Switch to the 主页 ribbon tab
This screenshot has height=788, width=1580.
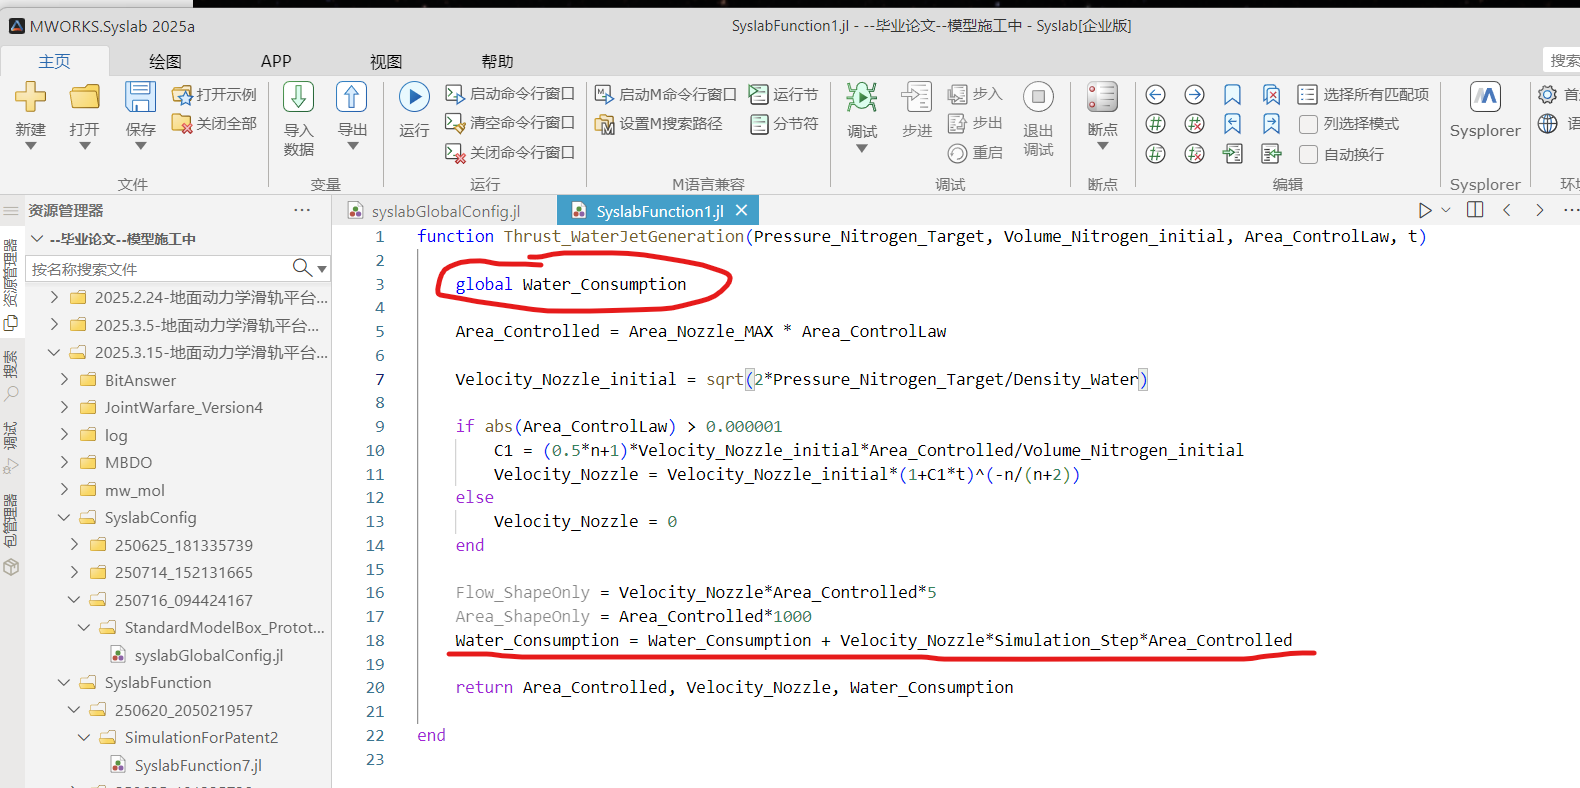[x=54, y=61]
